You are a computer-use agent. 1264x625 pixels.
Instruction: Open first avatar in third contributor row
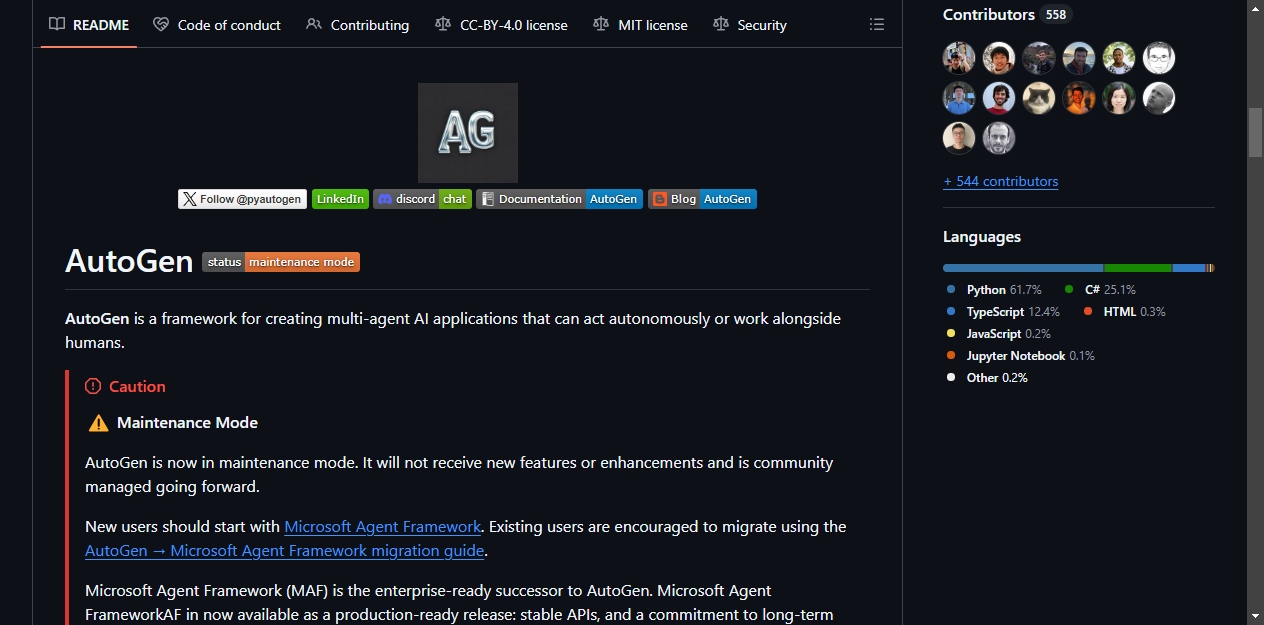click(x=959, y=138)
